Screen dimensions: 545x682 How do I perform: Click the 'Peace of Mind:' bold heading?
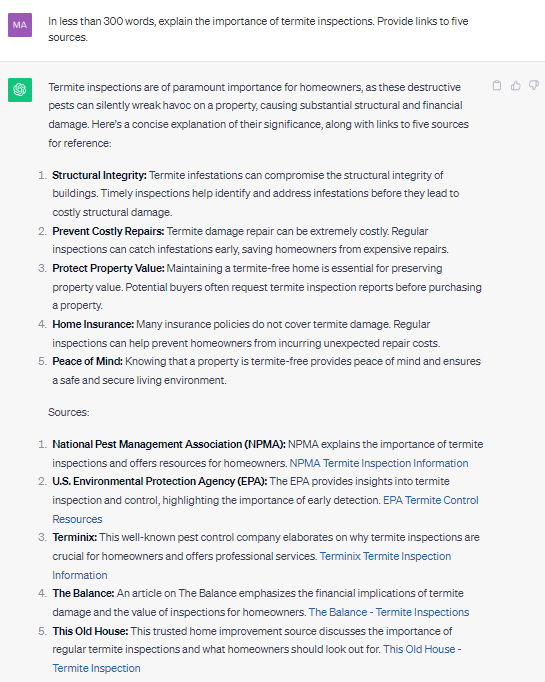pyautogui.click(x=87, y=361)
